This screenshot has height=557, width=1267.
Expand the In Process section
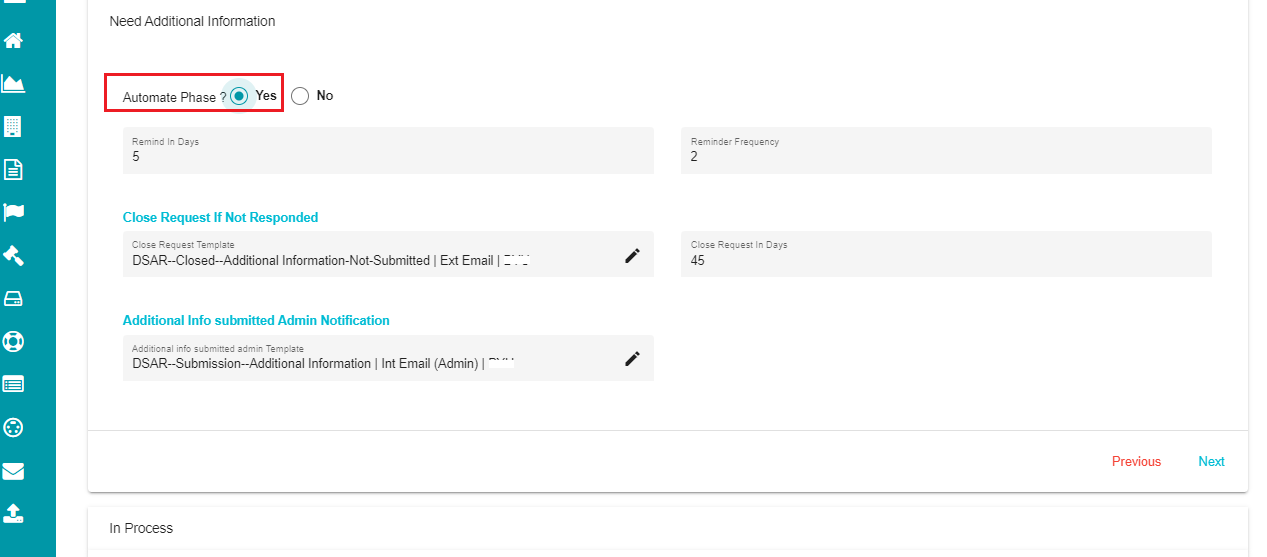click(x=668, y=528)
